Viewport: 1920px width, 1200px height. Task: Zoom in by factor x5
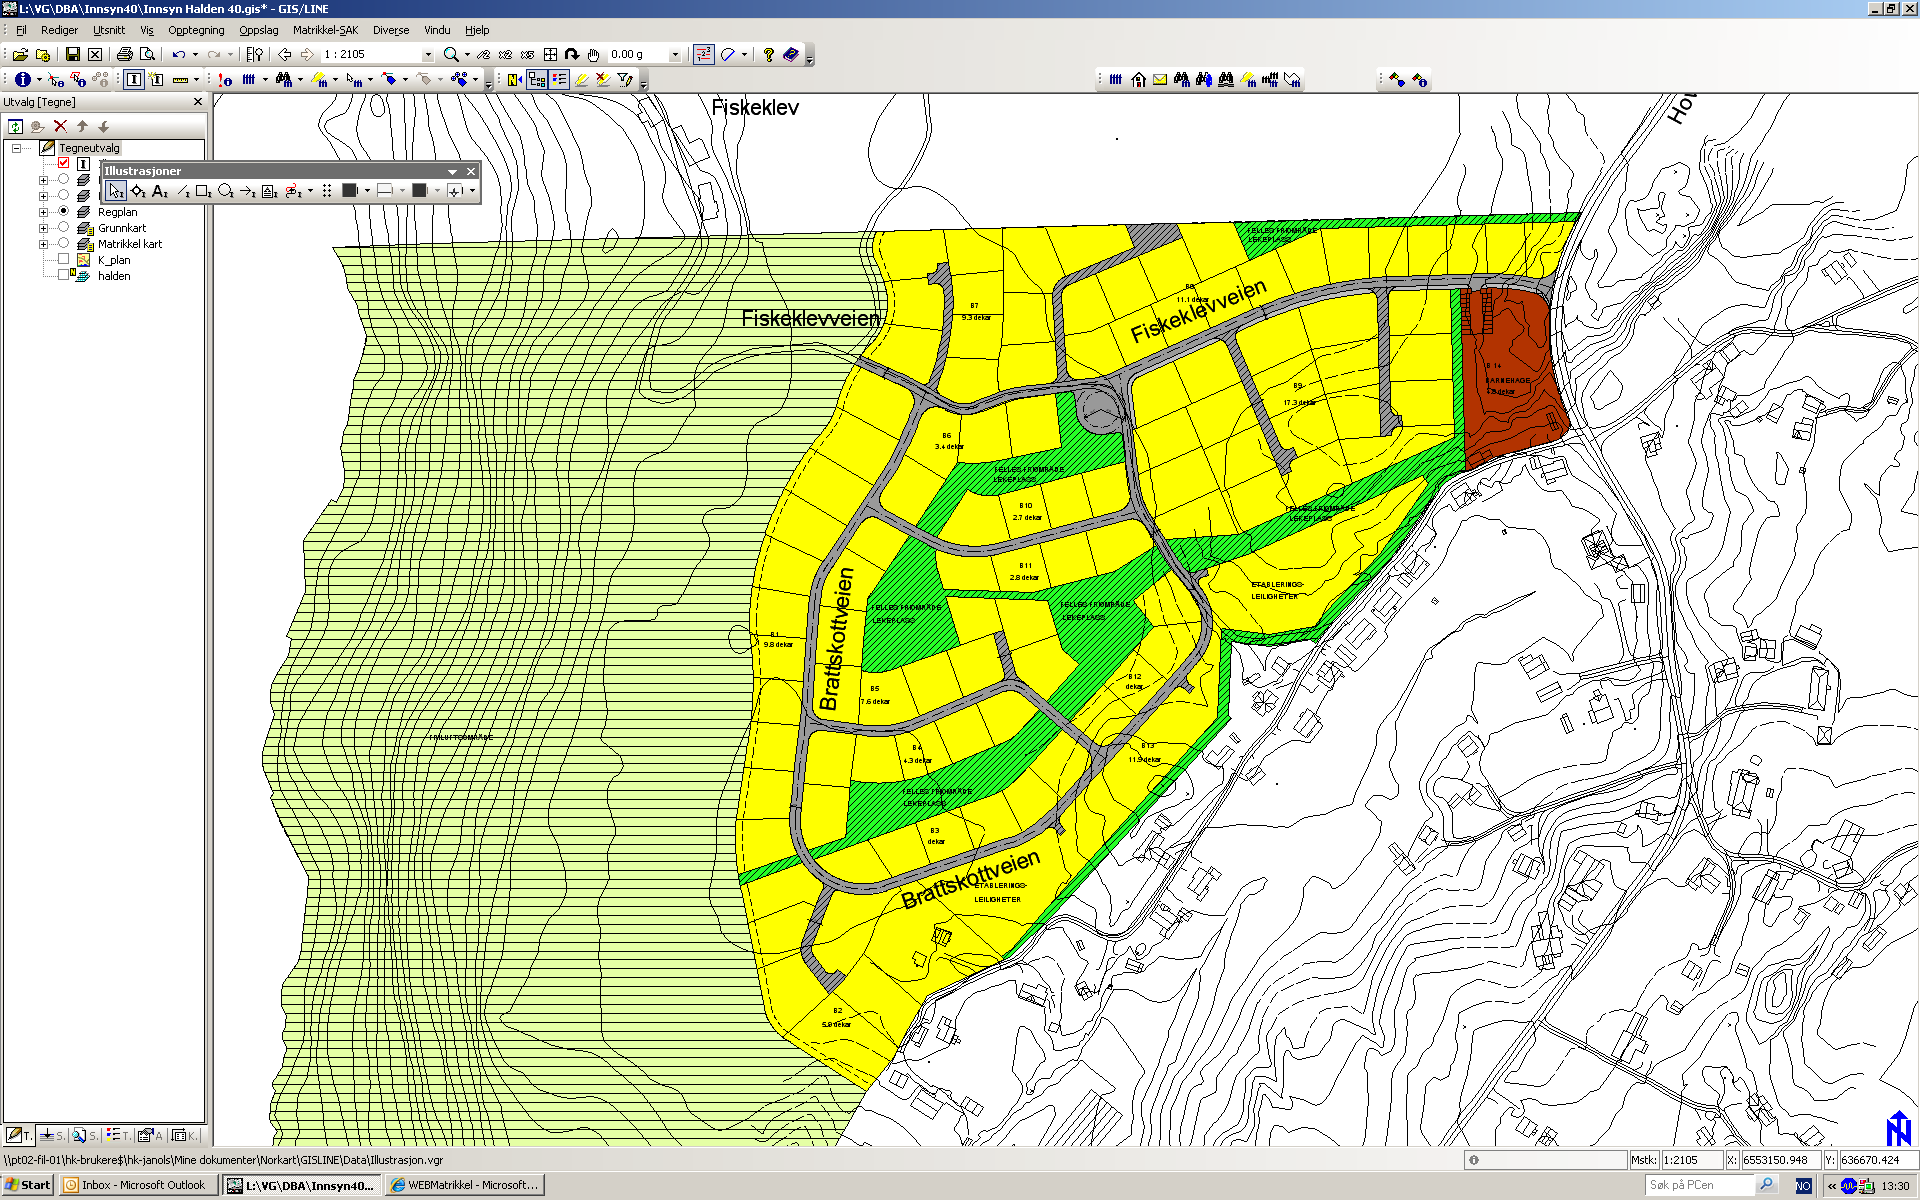[528, 55]
